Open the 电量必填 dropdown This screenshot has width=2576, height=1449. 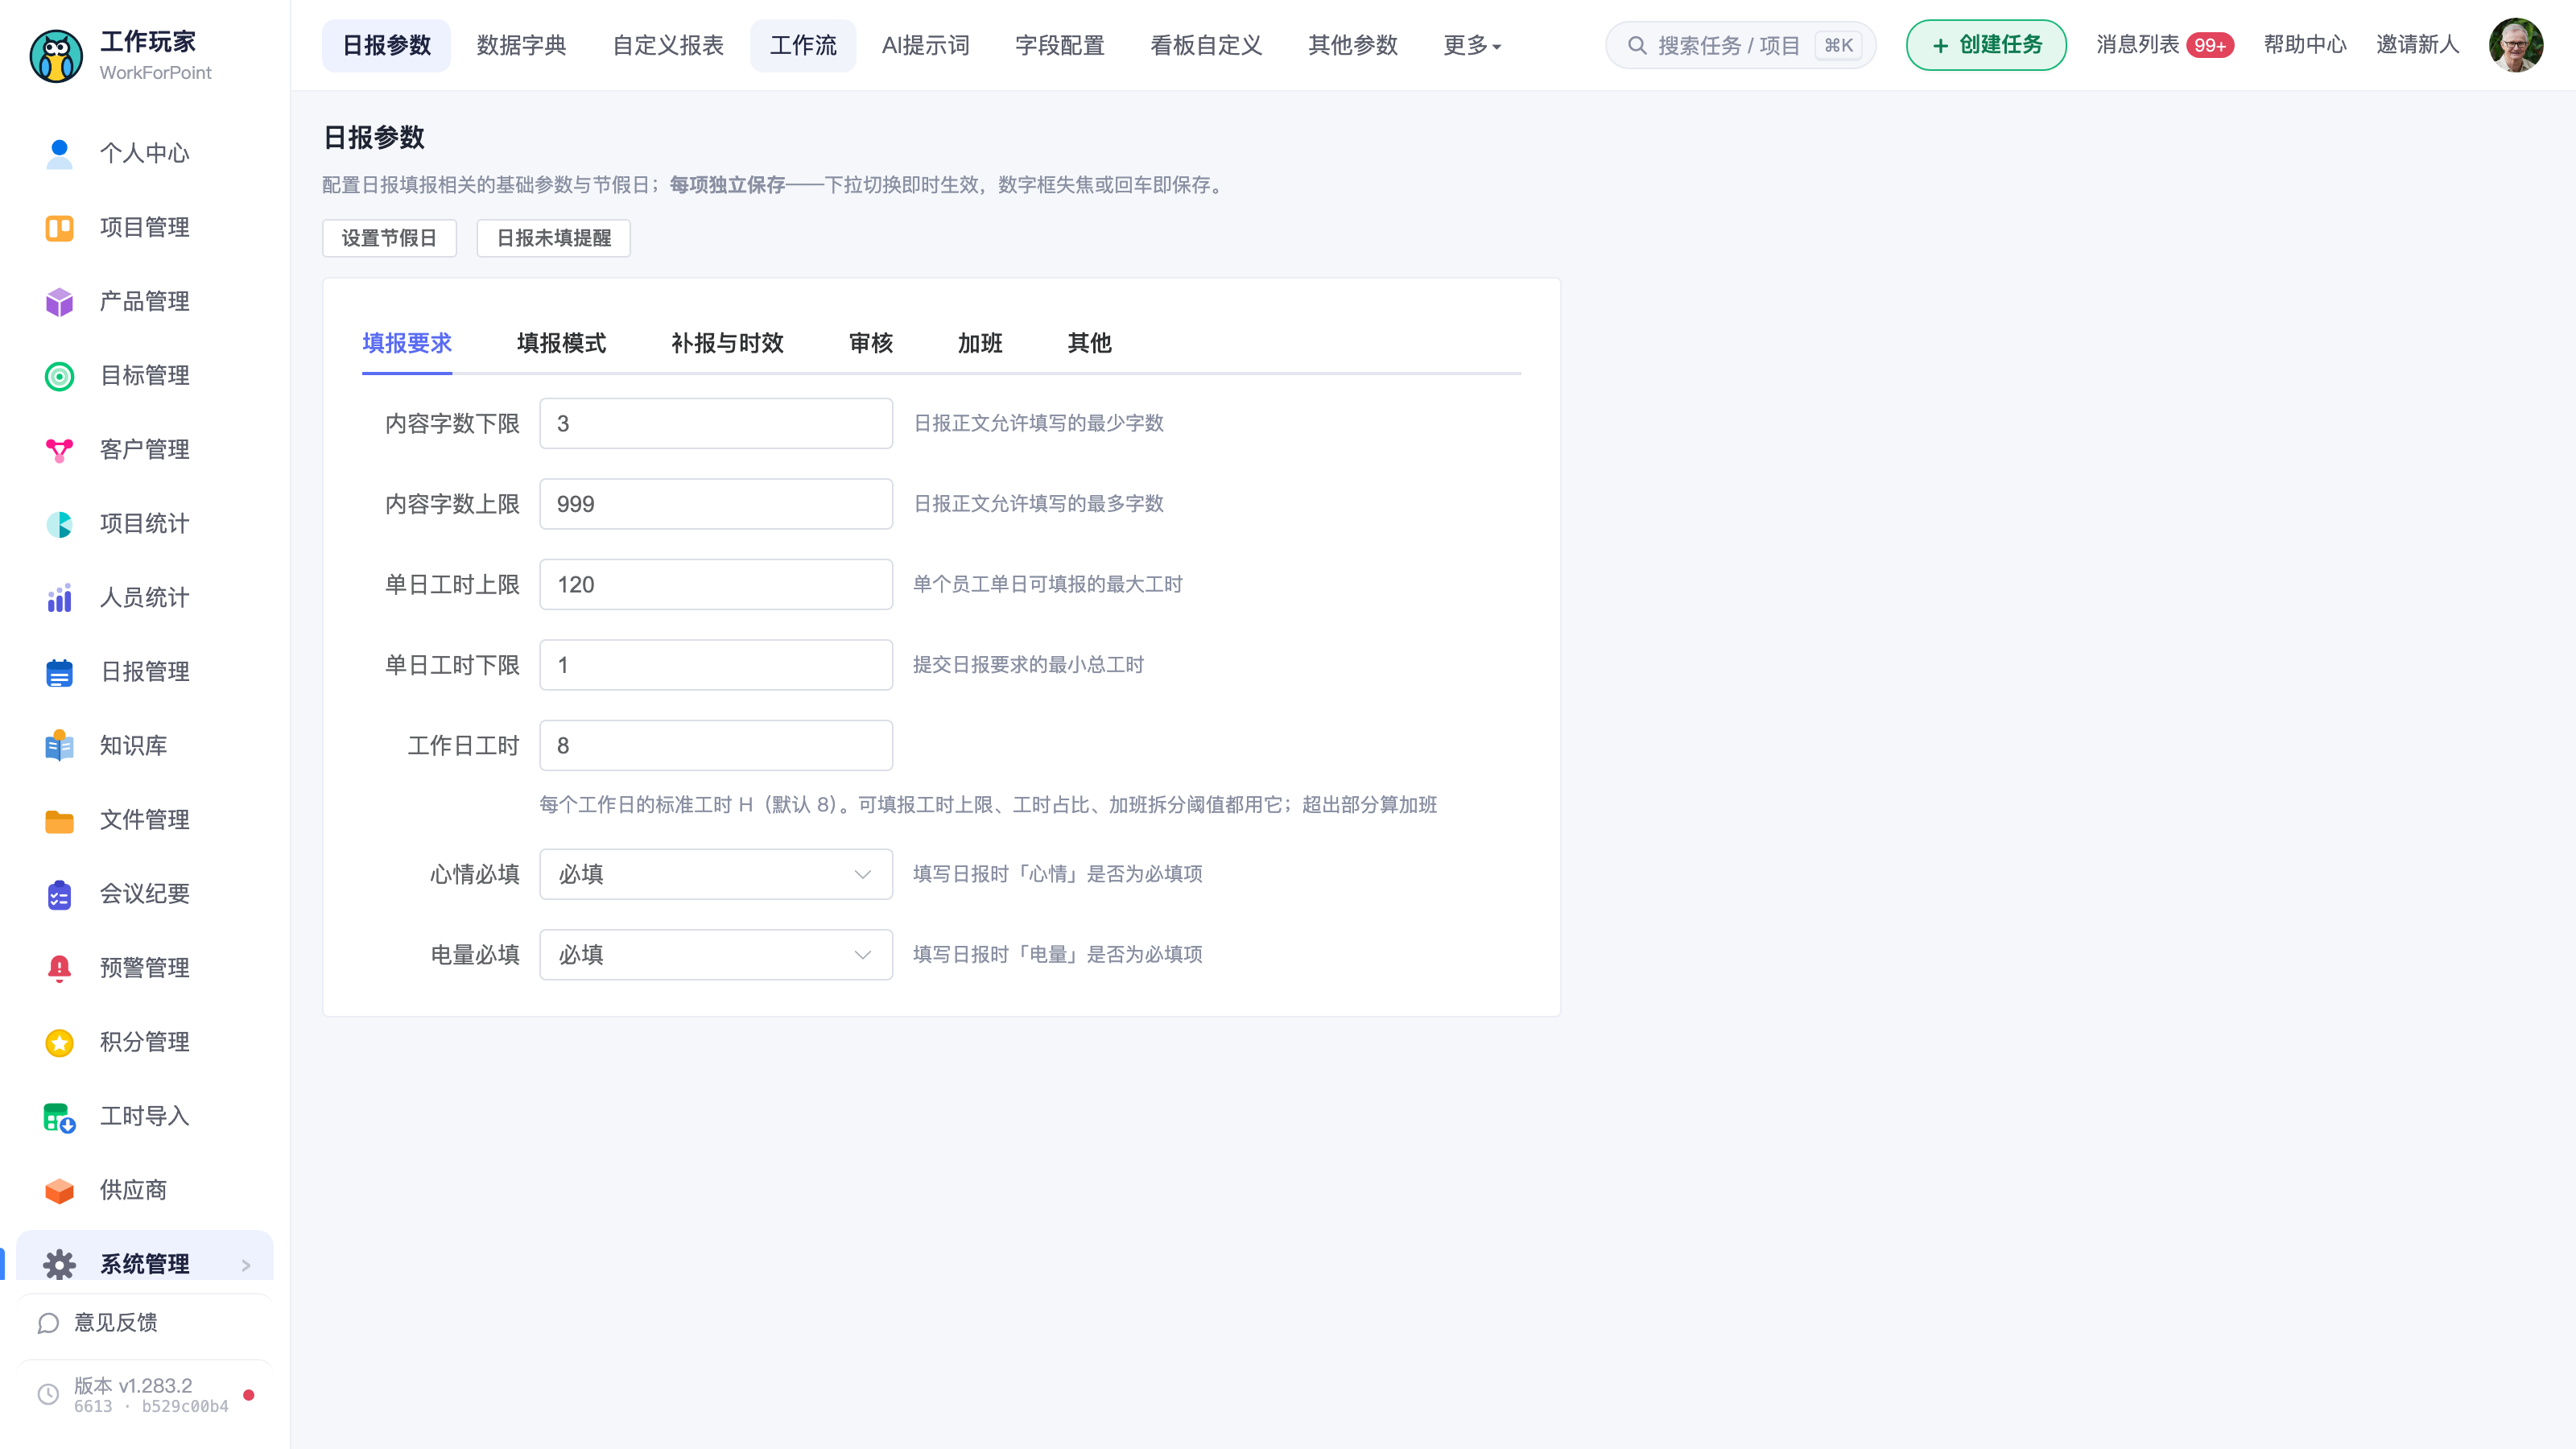coord(716,954)
